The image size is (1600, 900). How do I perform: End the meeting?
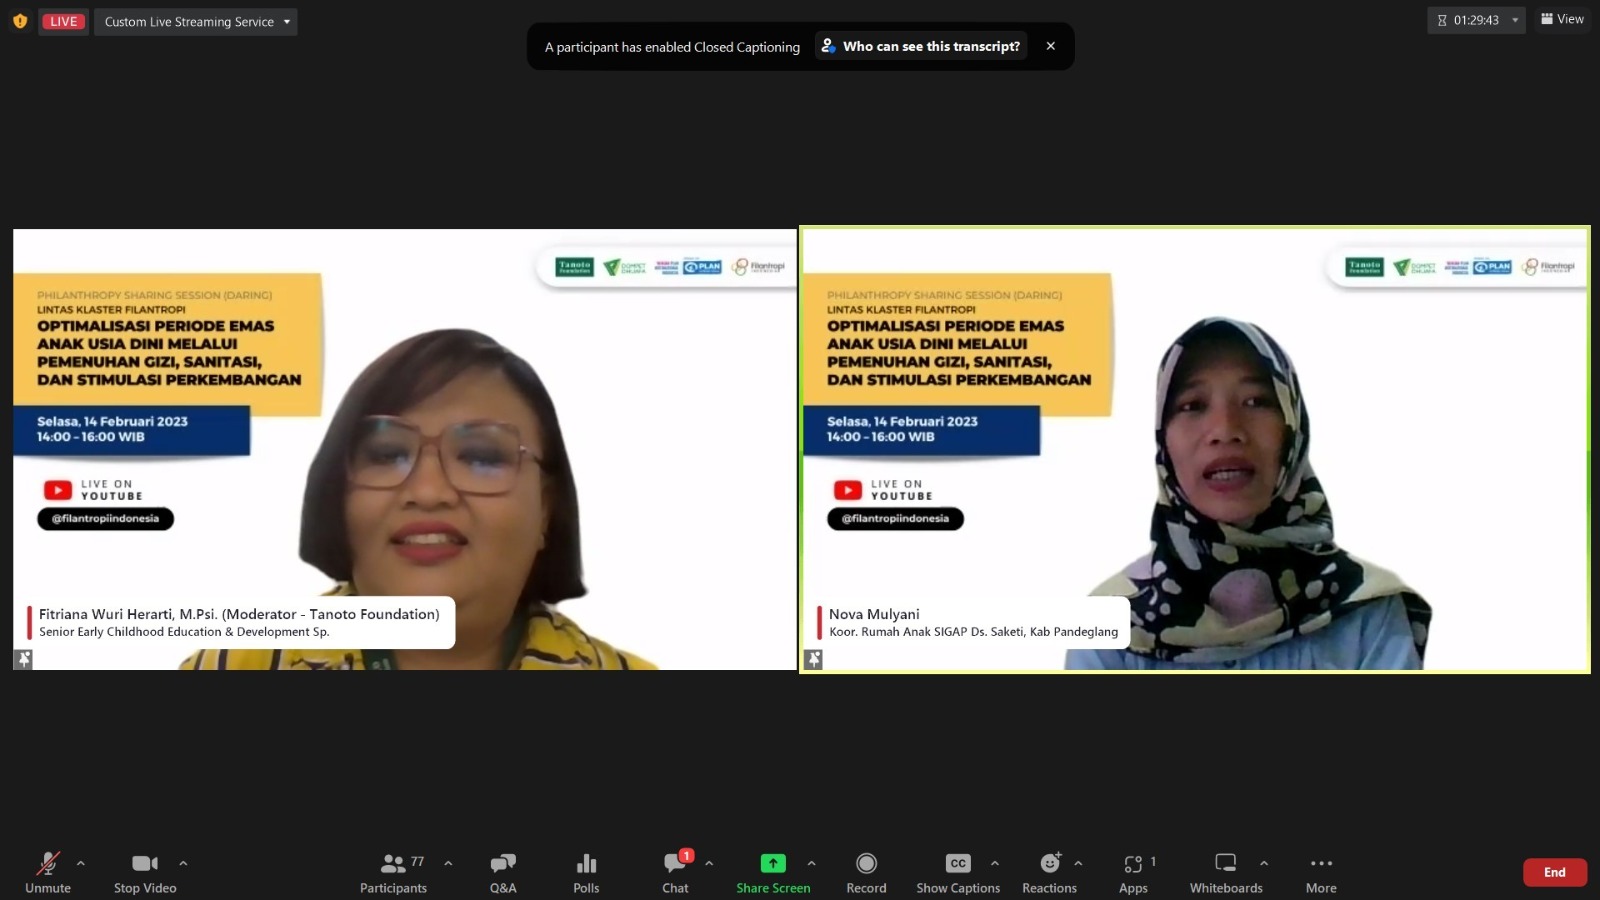point(1554,871)
